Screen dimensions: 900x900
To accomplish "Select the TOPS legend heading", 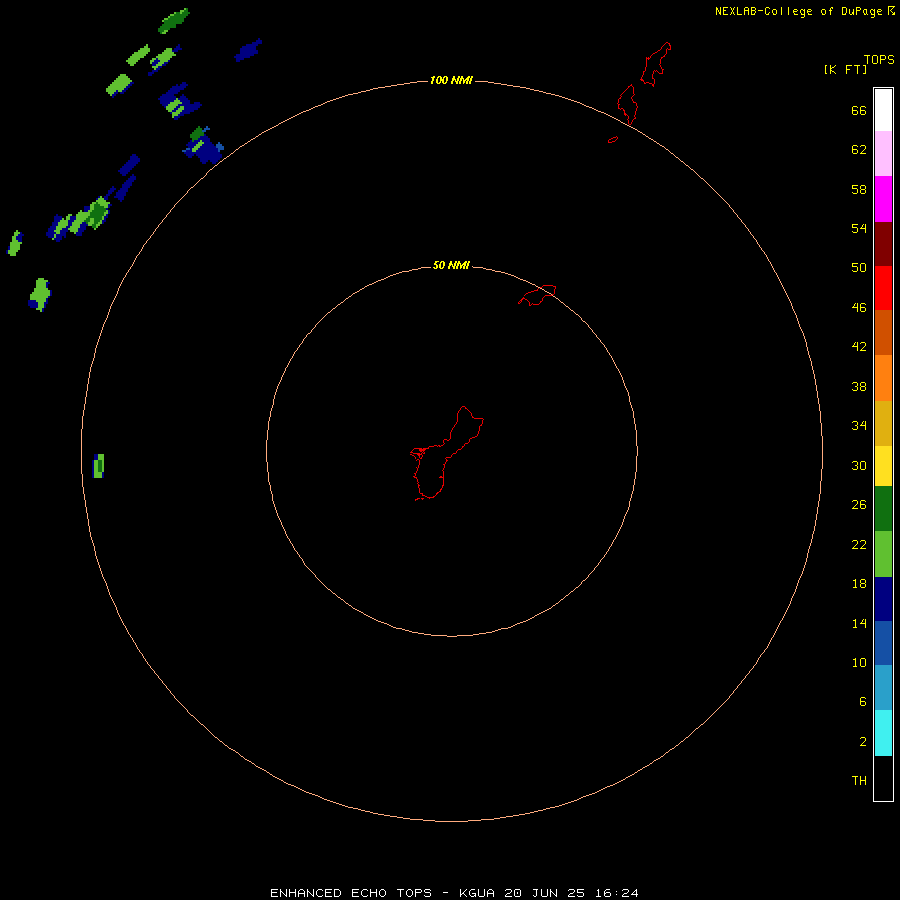I will click(x=879, y=59).
